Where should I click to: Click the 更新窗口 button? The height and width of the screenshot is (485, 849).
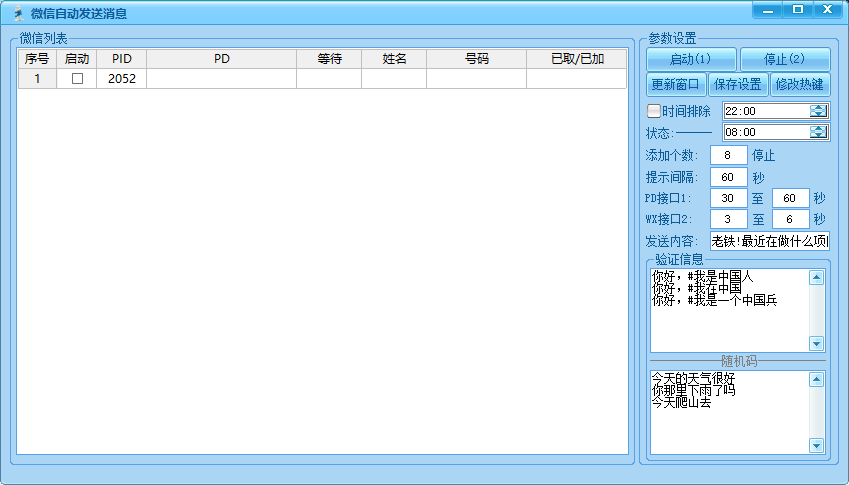[x=676, y=84]
